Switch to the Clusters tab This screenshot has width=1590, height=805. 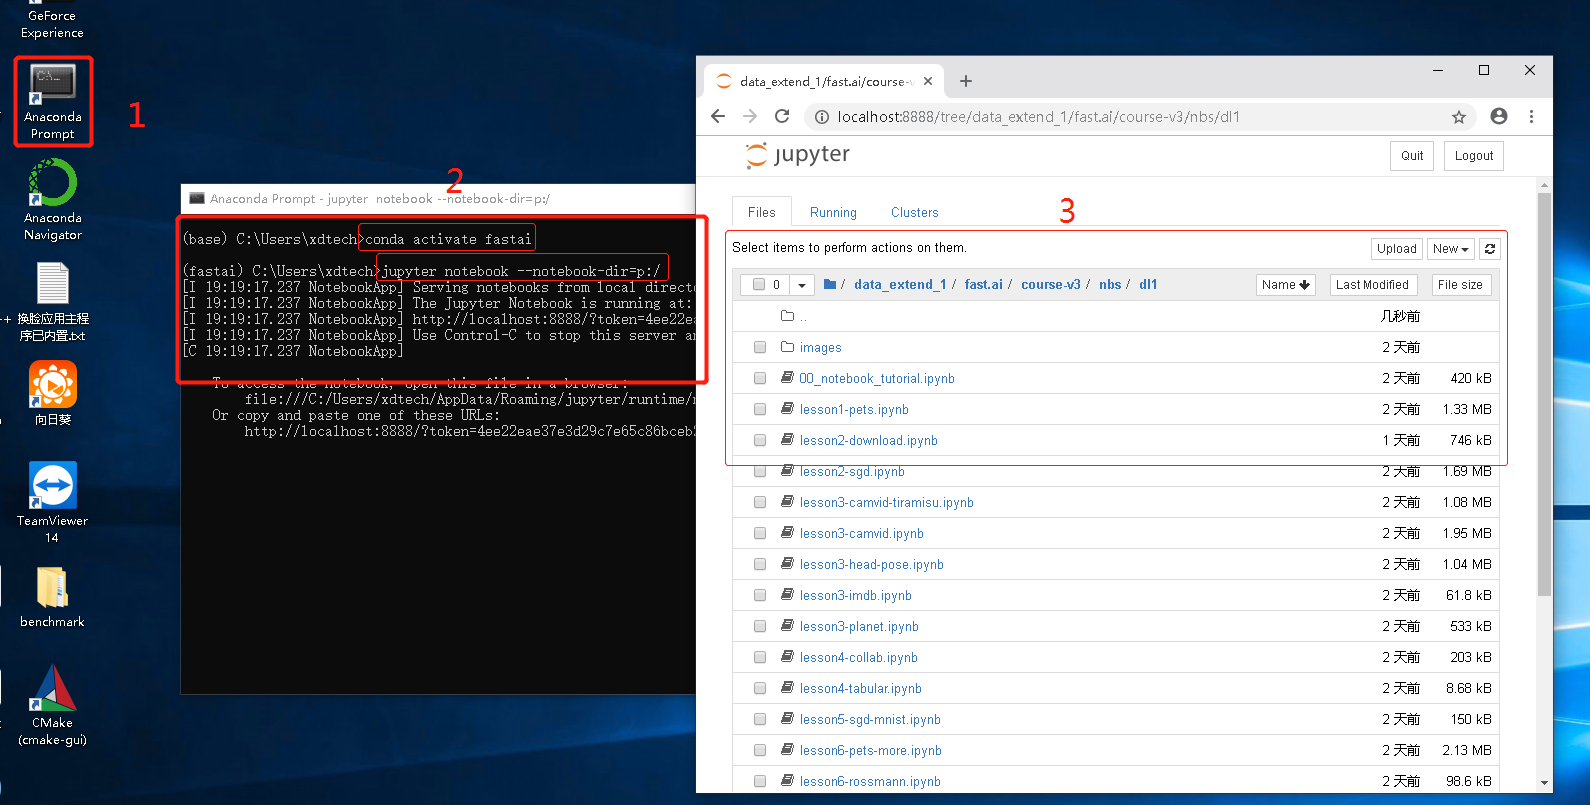pyautogui.click(x=914, y=213)
